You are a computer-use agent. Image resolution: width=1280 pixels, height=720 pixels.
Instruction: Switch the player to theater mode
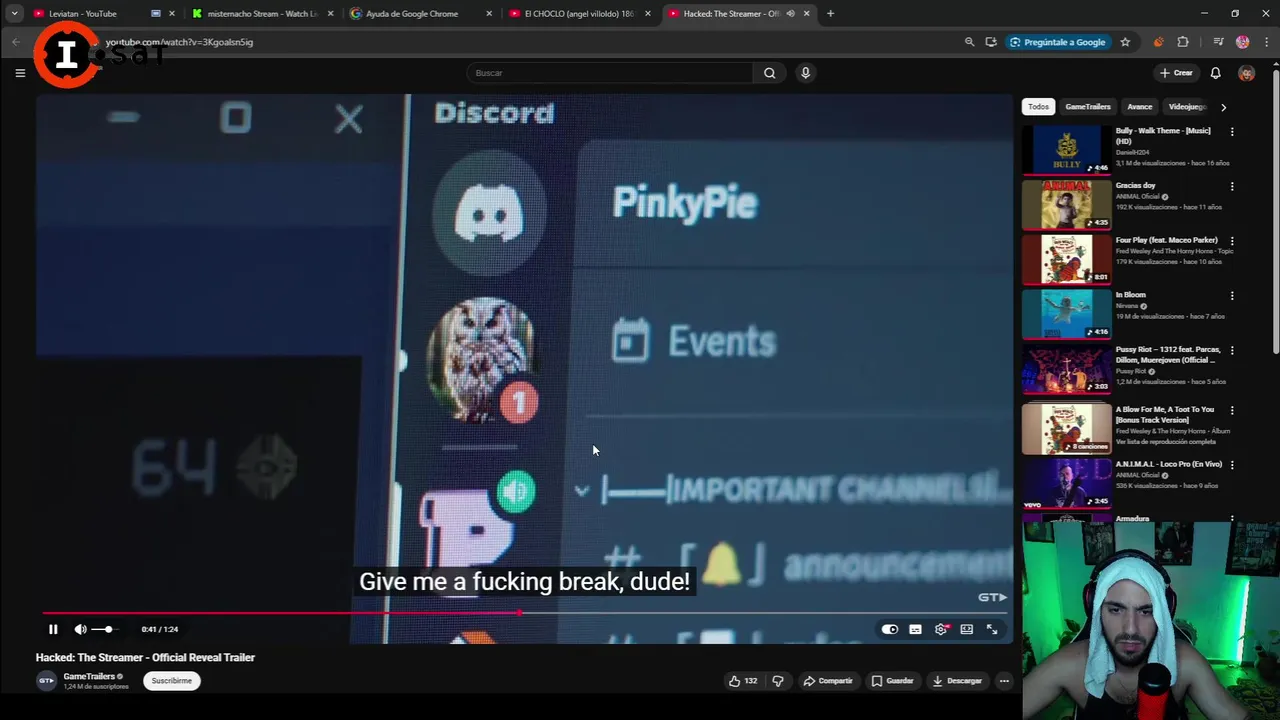966,629
